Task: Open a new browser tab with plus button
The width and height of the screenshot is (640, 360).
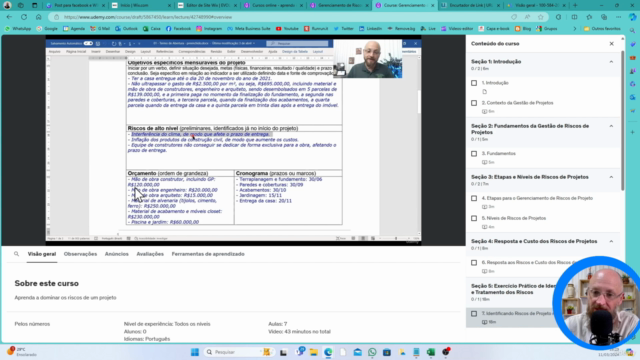Action: (x=575, y=5)
